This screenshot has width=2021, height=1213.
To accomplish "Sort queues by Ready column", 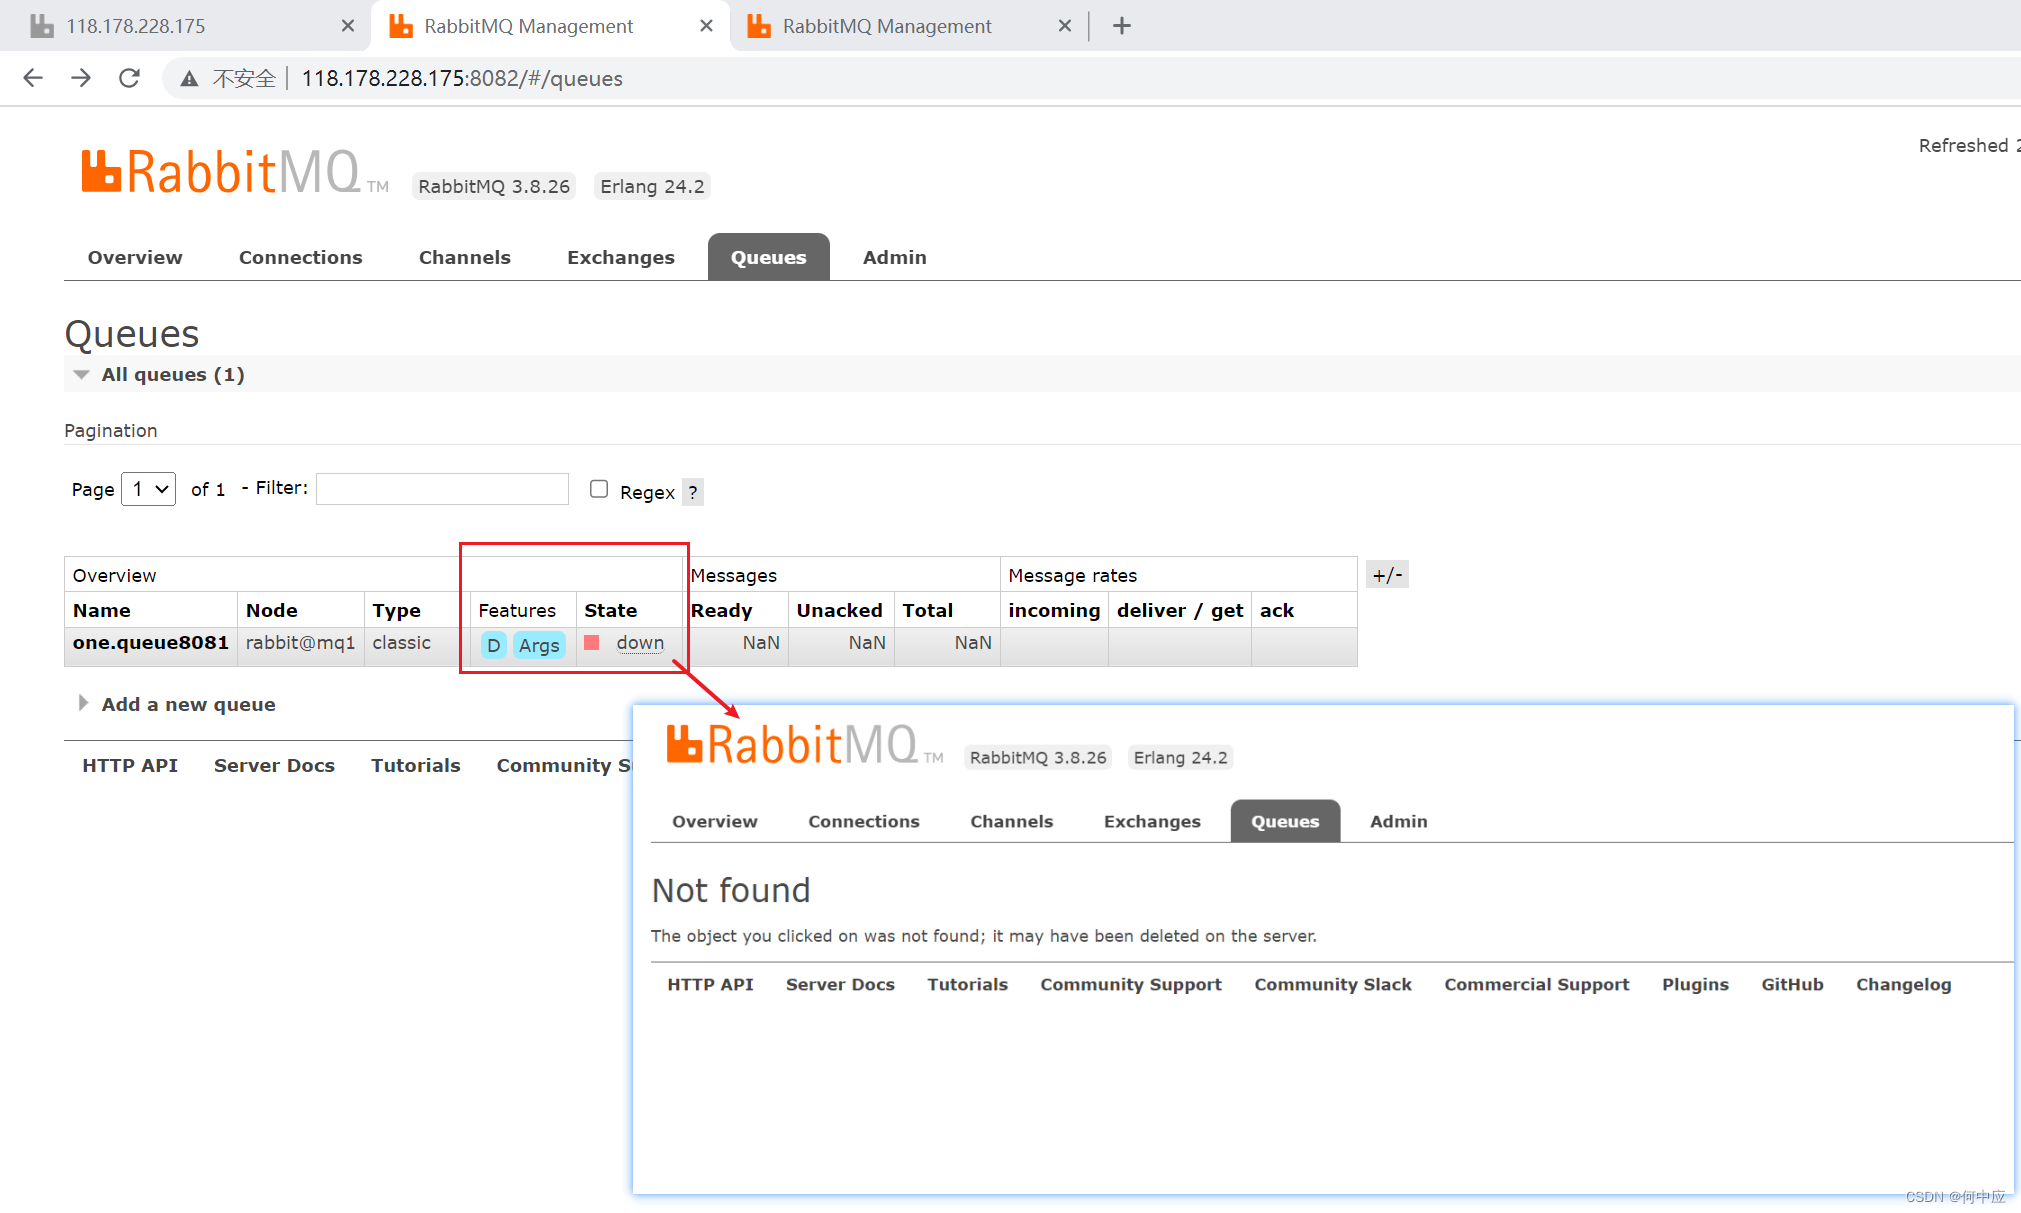I will click(721, 610).
